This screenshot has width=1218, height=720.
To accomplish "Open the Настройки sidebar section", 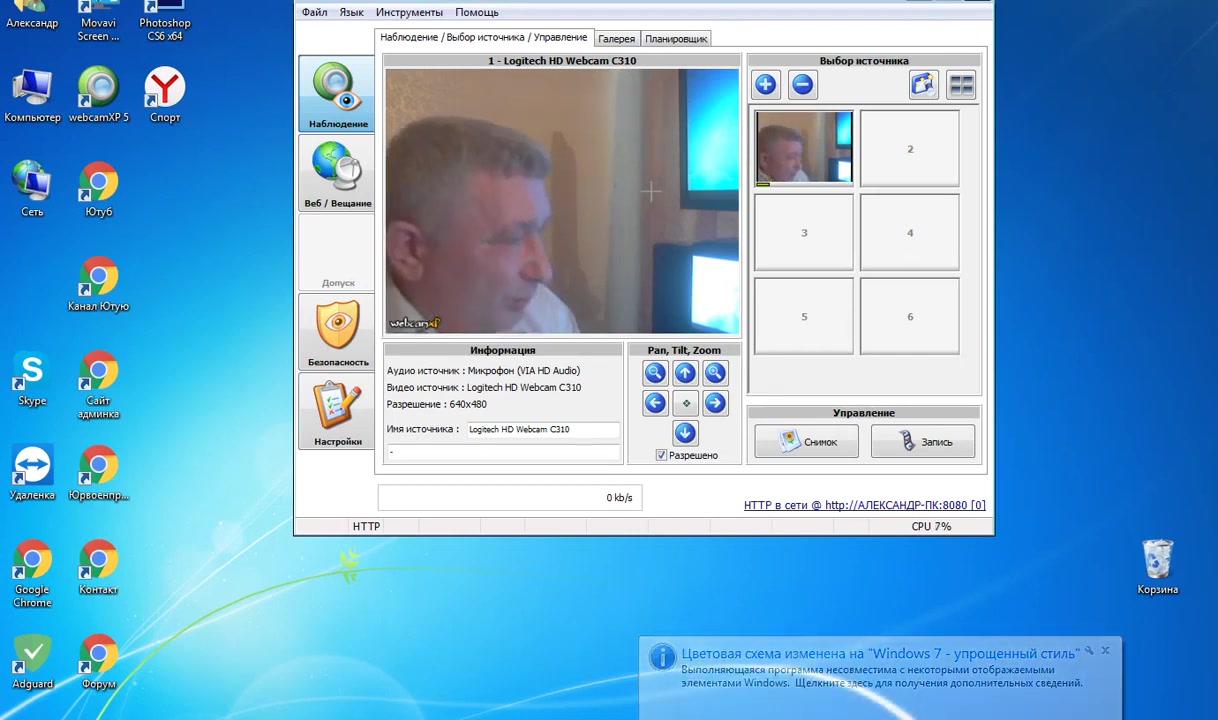I will click(x=337, y=412).
